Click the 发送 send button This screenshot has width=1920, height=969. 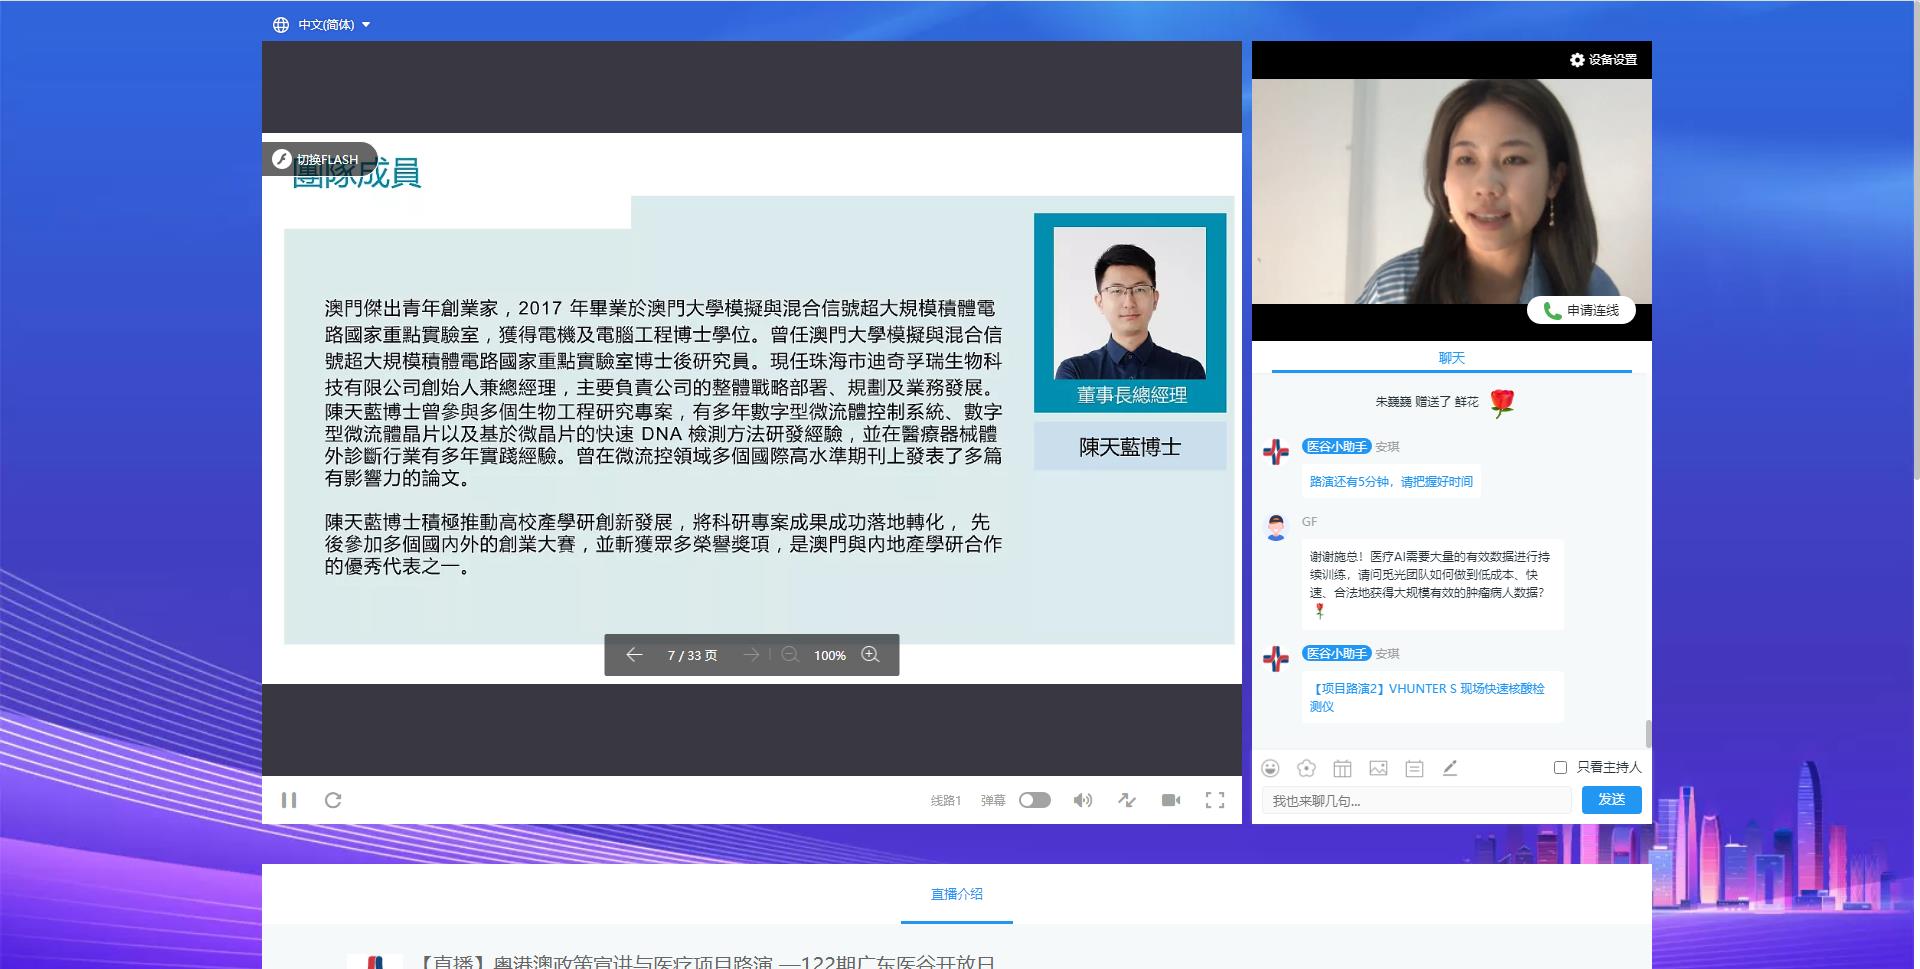1611,800
